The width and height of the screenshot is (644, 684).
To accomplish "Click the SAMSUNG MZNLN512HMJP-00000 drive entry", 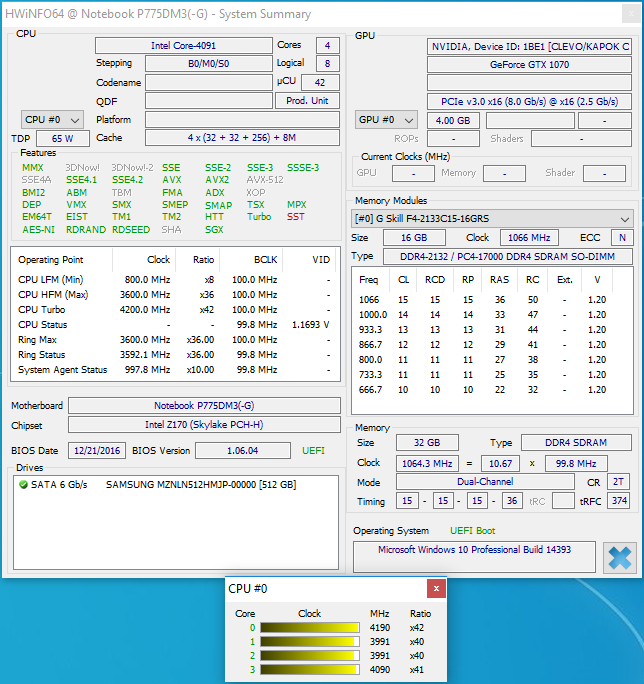I will click(x=201, y=484).
